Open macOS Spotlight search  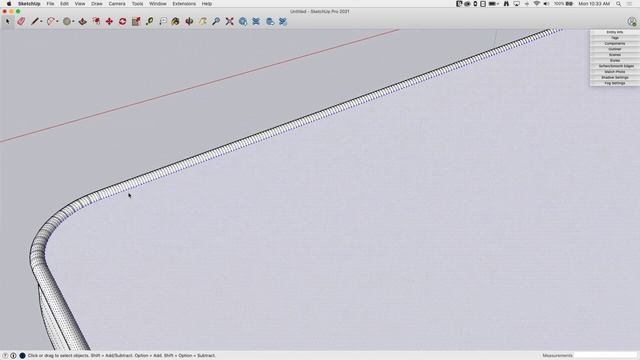(x=619, y=4)
